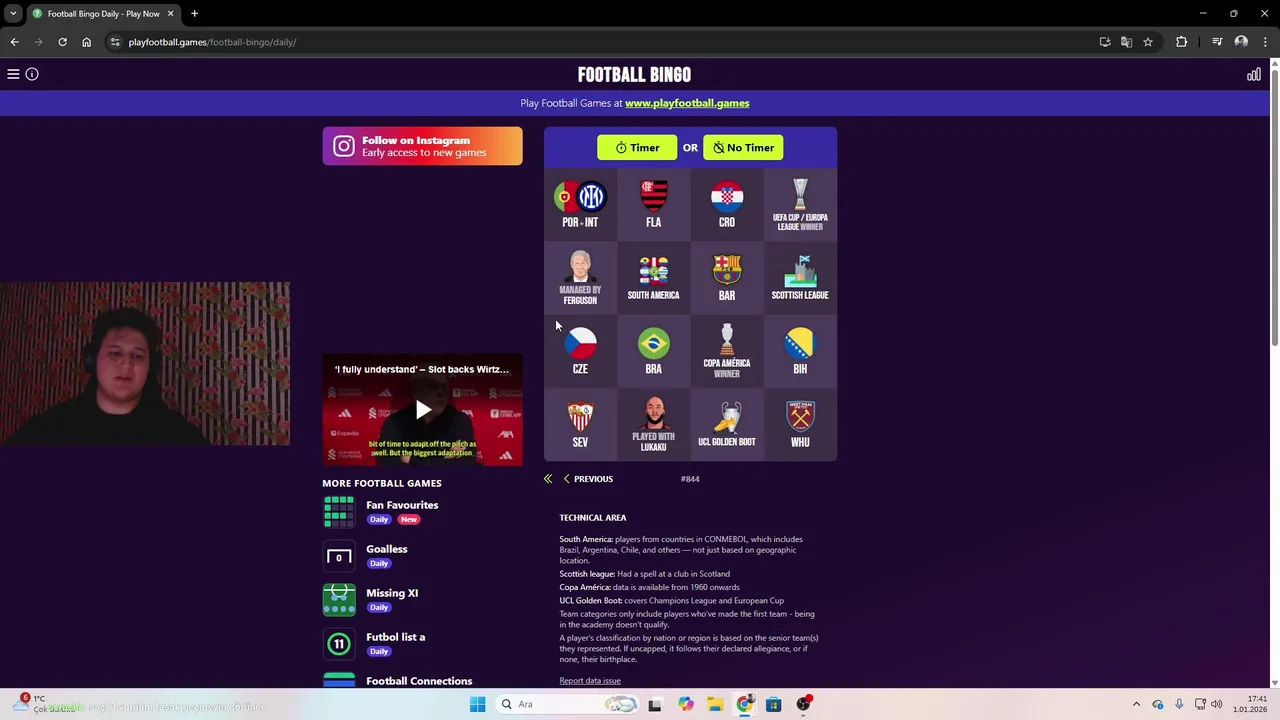Bookmark this page with the star

click(x=1148, y=42)
